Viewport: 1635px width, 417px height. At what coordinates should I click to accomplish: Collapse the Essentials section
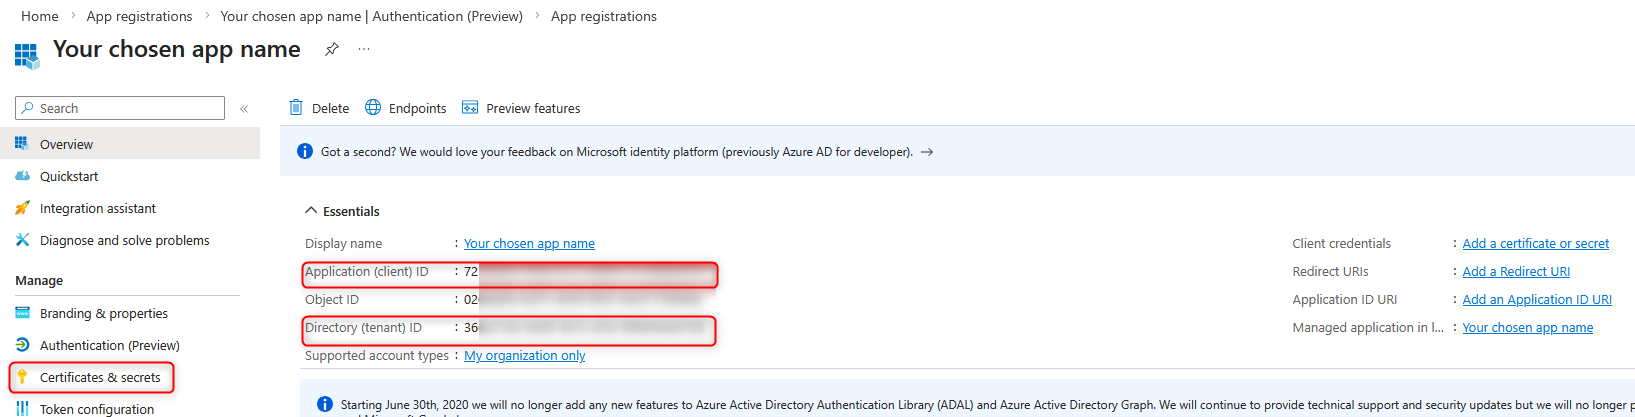(312, 211)
